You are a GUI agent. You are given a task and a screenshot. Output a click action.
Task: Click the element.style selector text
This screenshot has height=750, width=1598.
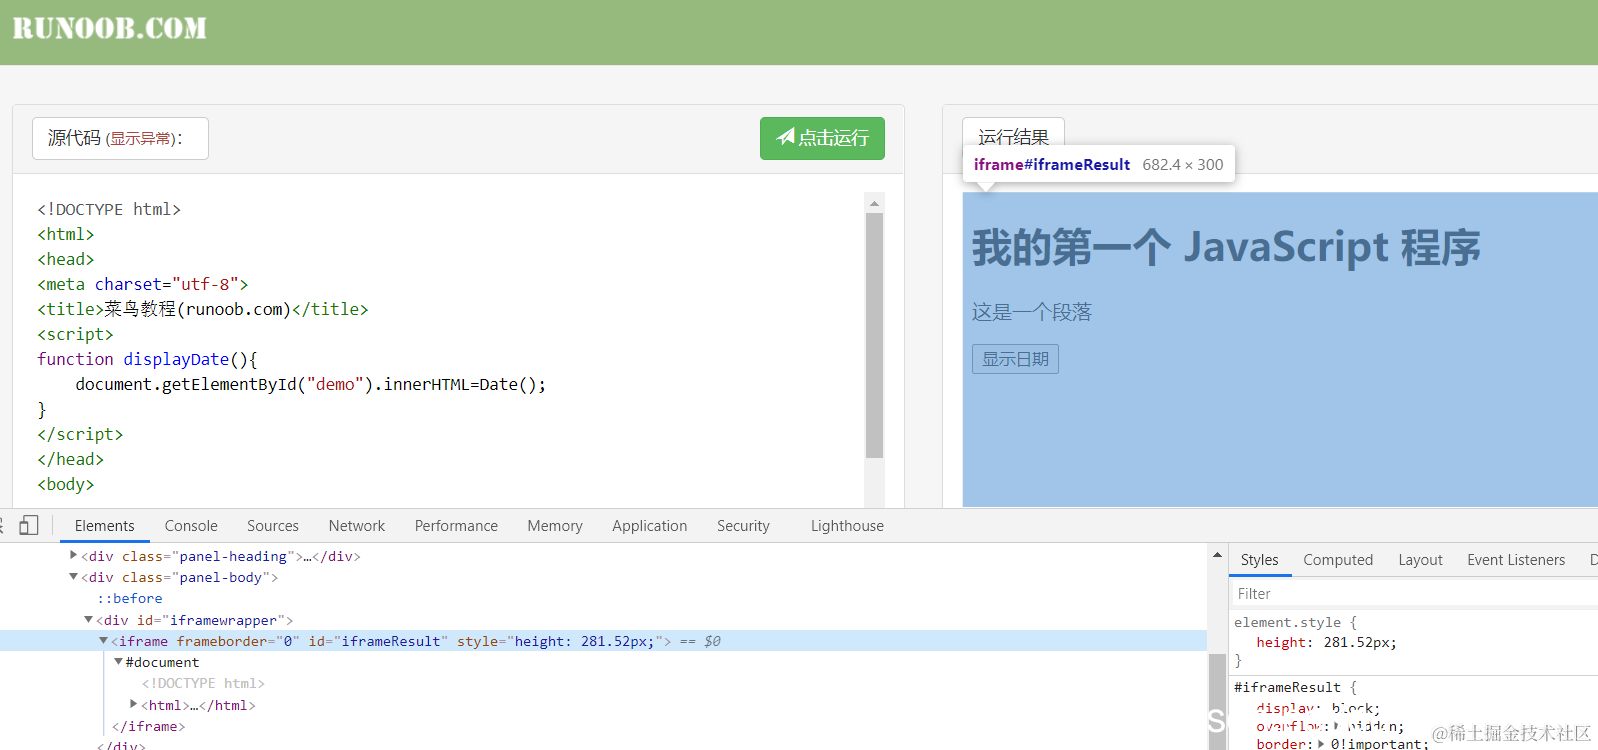tap(1287, 622)
